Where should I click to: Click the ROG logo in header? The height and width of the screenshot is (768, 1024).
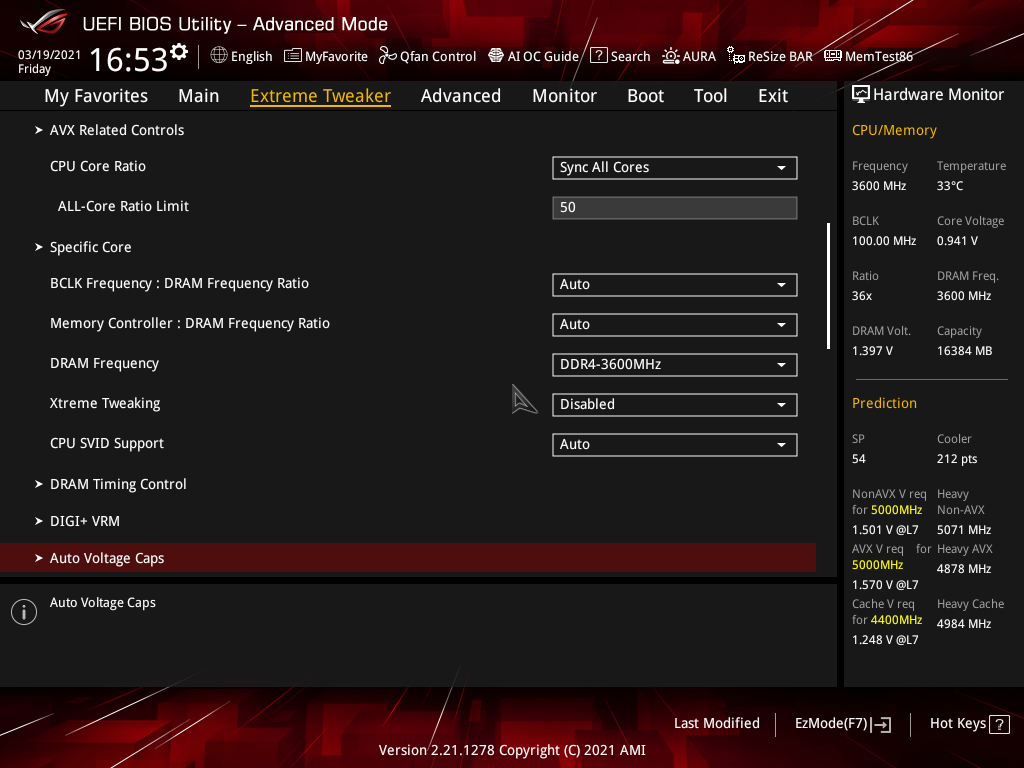44,22
